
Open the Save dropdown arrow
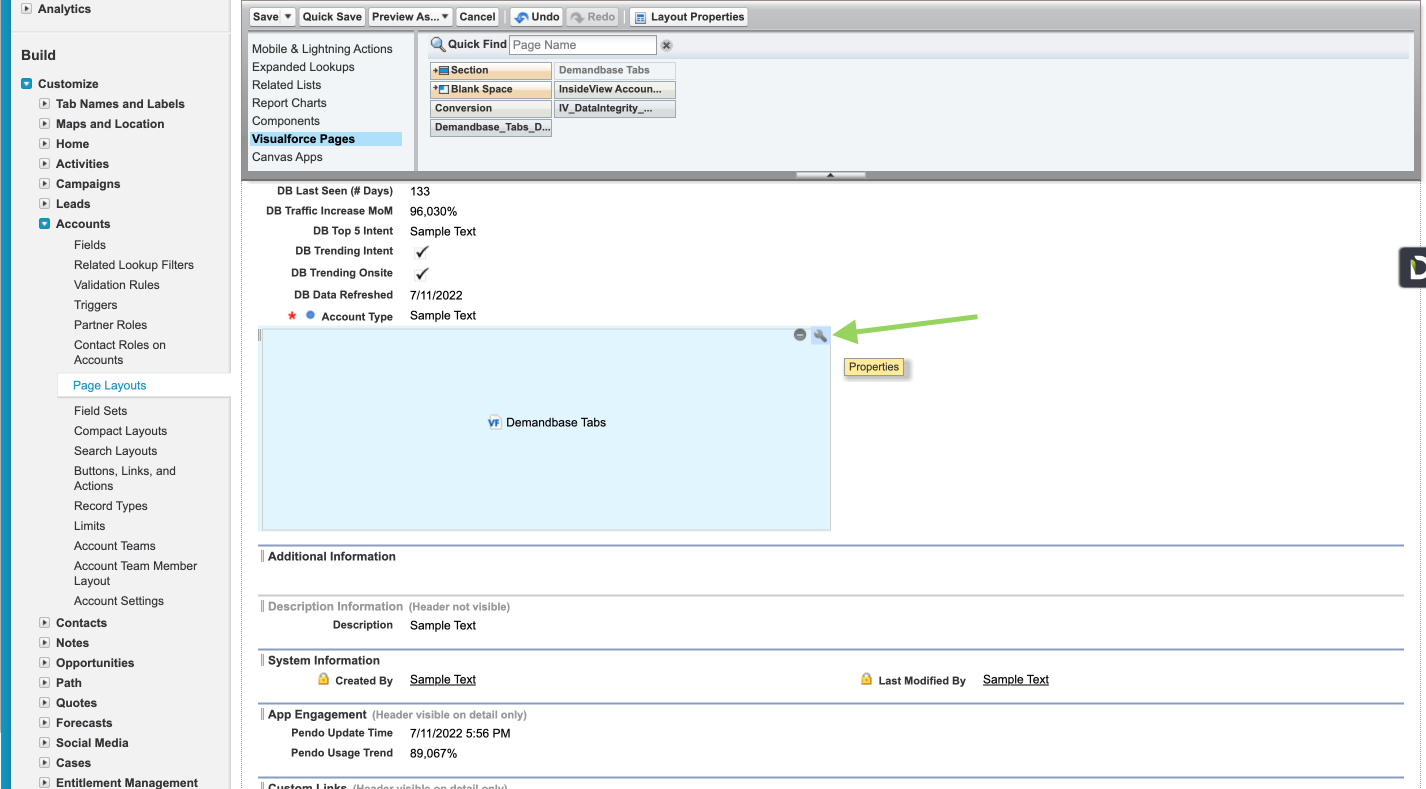(x=289, y=17)
